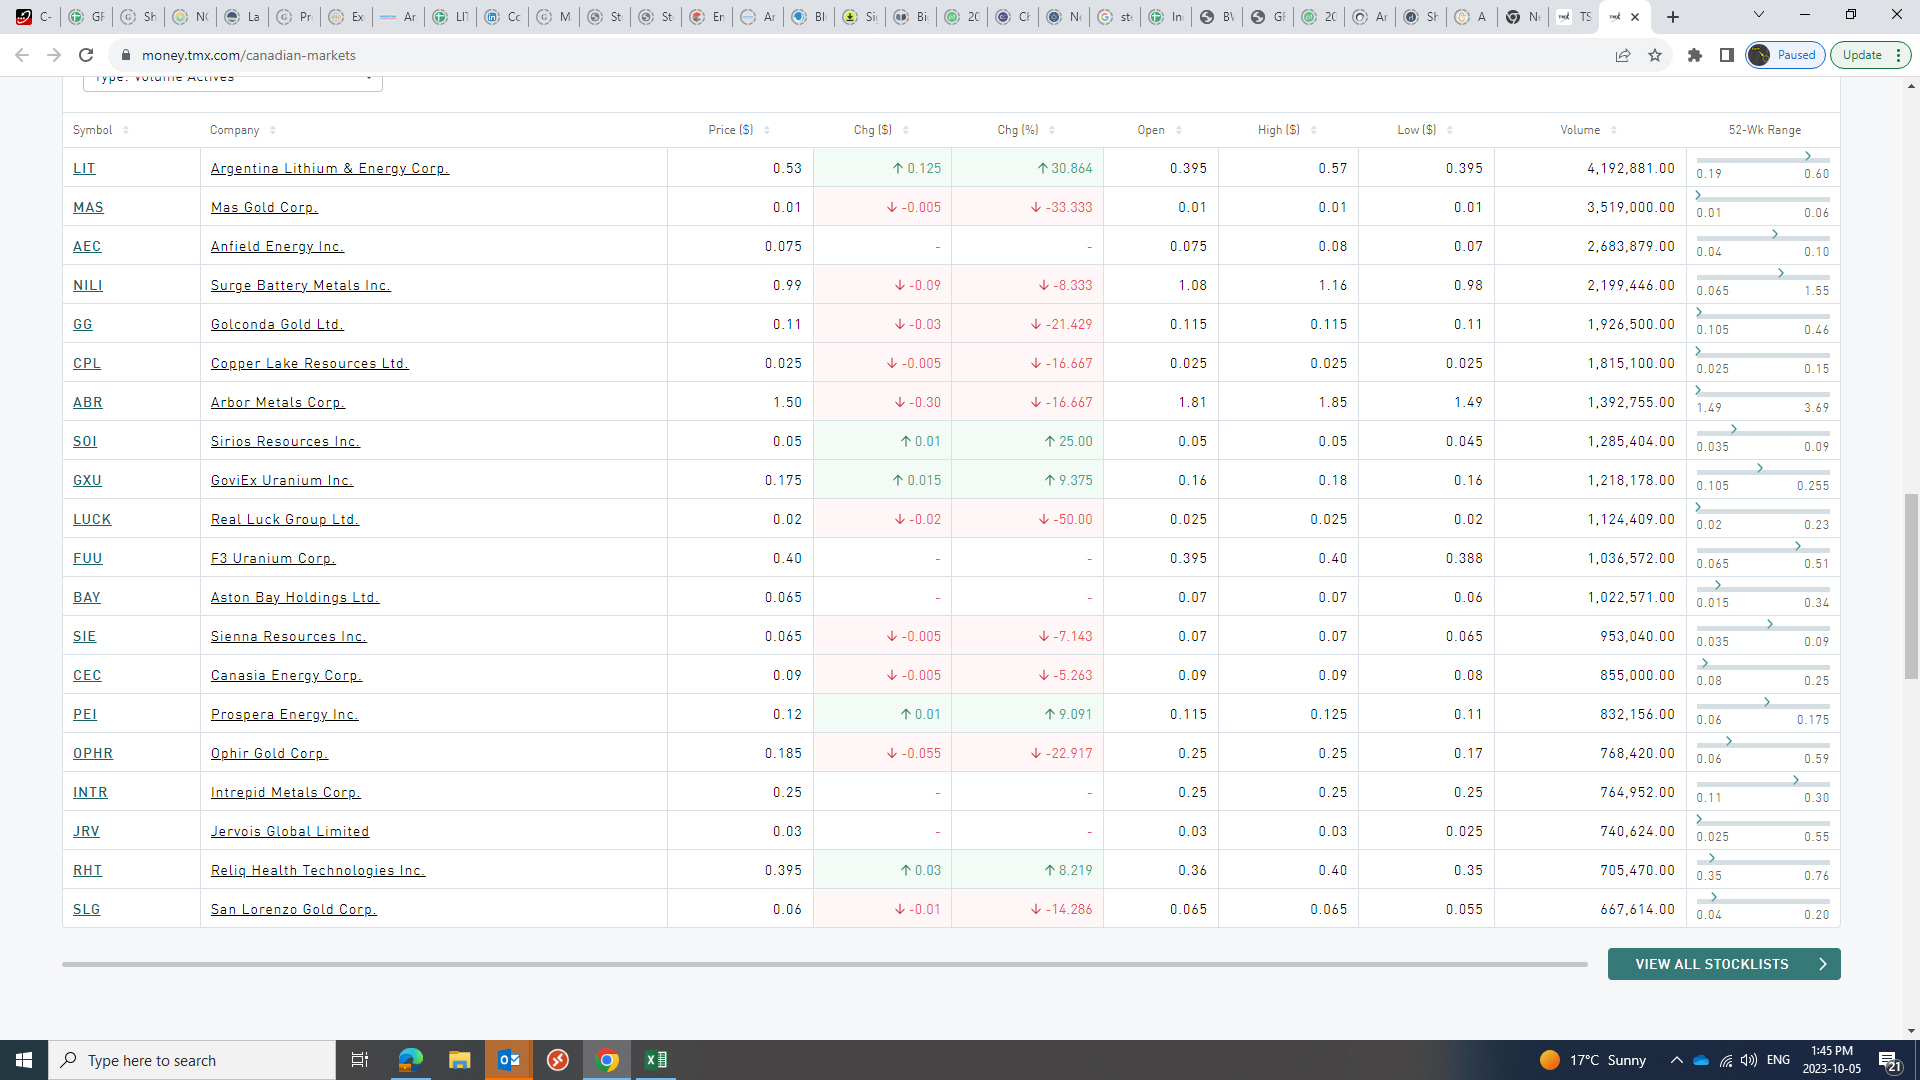Expand the Type Volume Actives dropdown
This screenshot has height=1080, width=1920.
pyautogui.click(x=232, y=79)
